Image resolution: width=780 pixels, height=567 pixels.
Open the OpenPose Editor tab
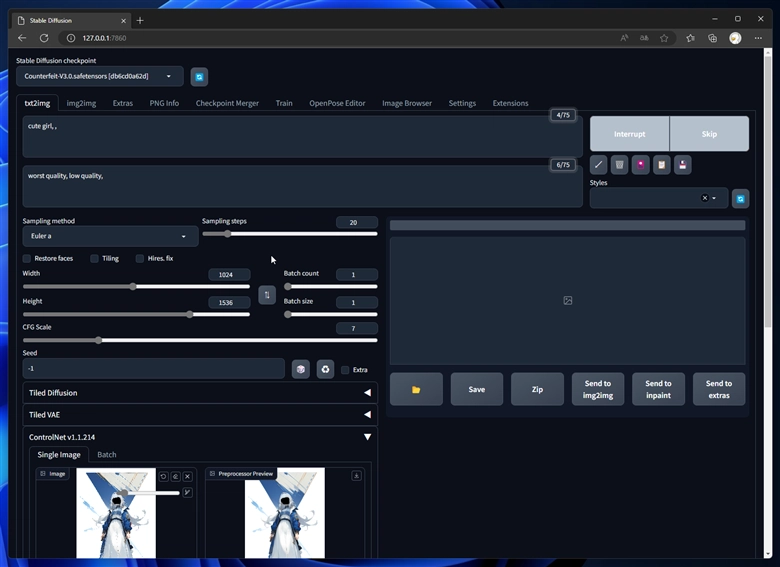[x=337, y=103]
